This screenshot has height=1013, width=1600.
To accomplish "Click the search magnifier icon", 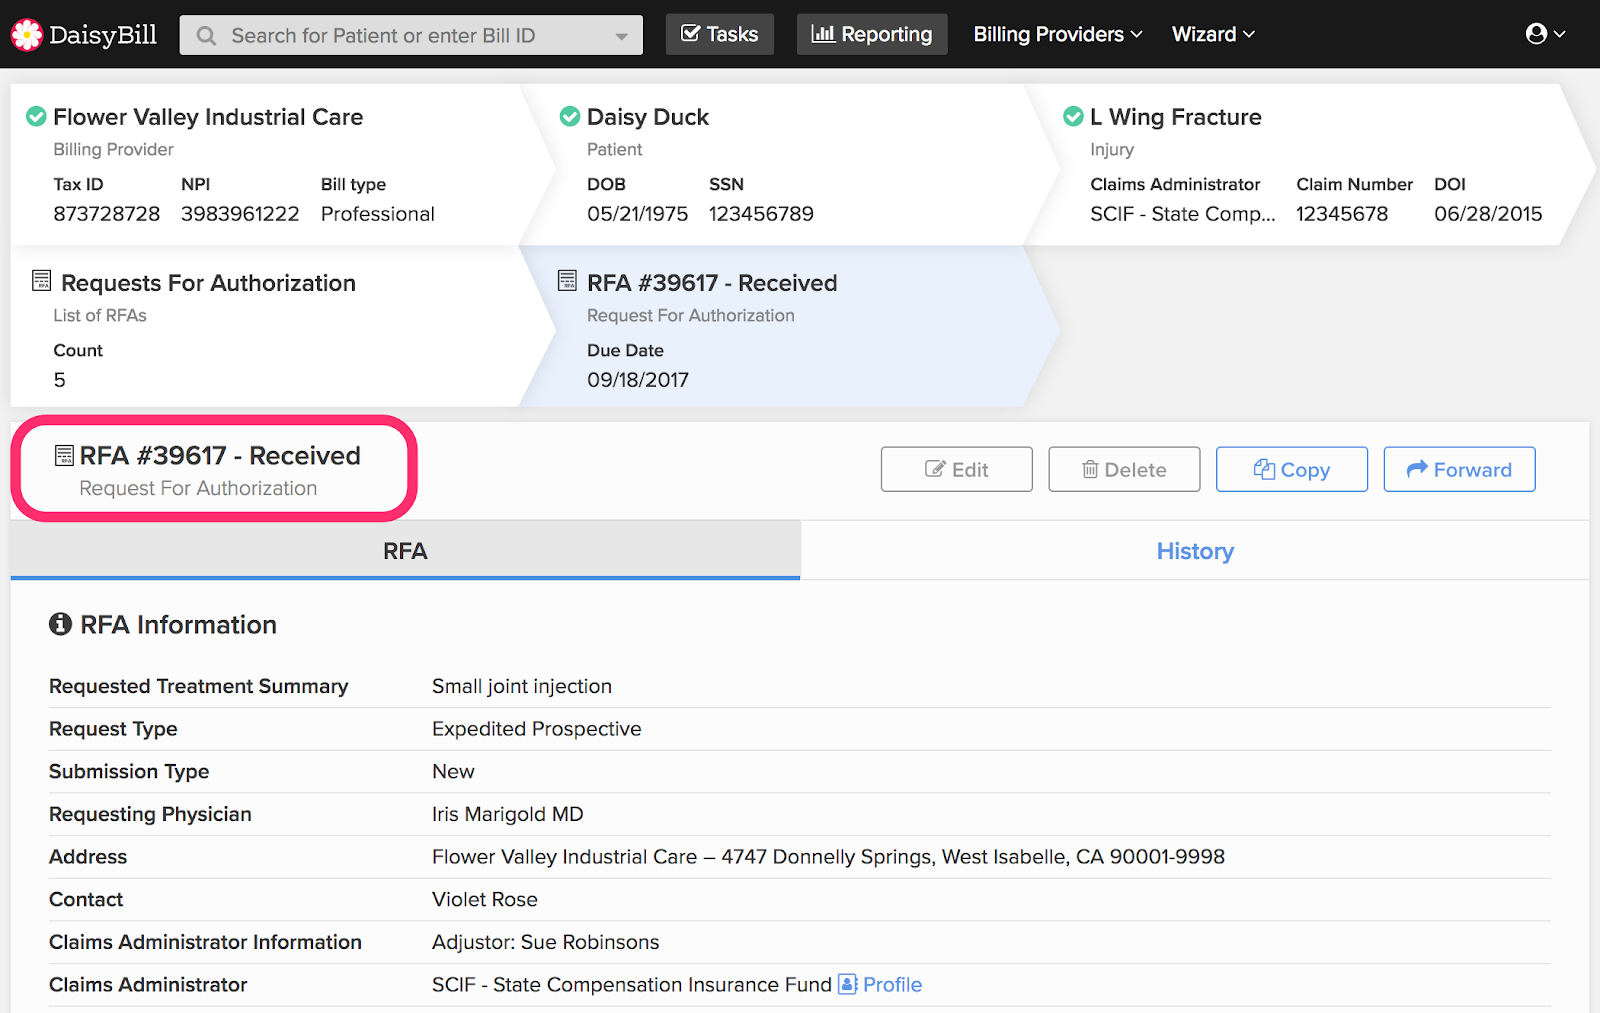I will coord(206,36).
